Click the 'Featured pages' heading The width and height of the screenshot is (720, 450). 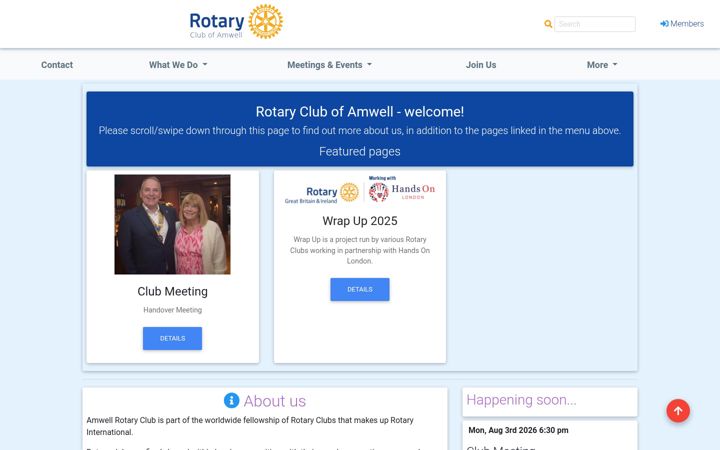(x=360, y=152)
